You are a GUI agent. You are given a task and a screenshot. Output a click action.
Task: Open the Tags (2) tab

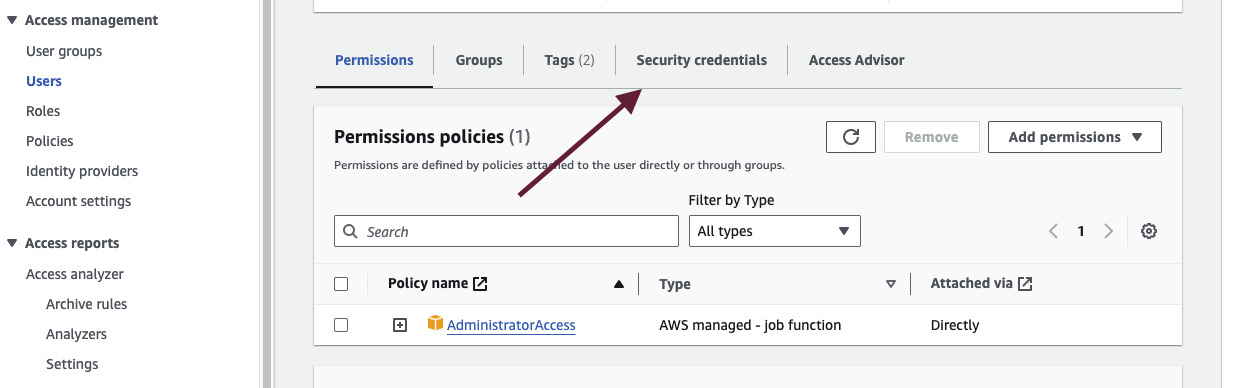point(569,60)
